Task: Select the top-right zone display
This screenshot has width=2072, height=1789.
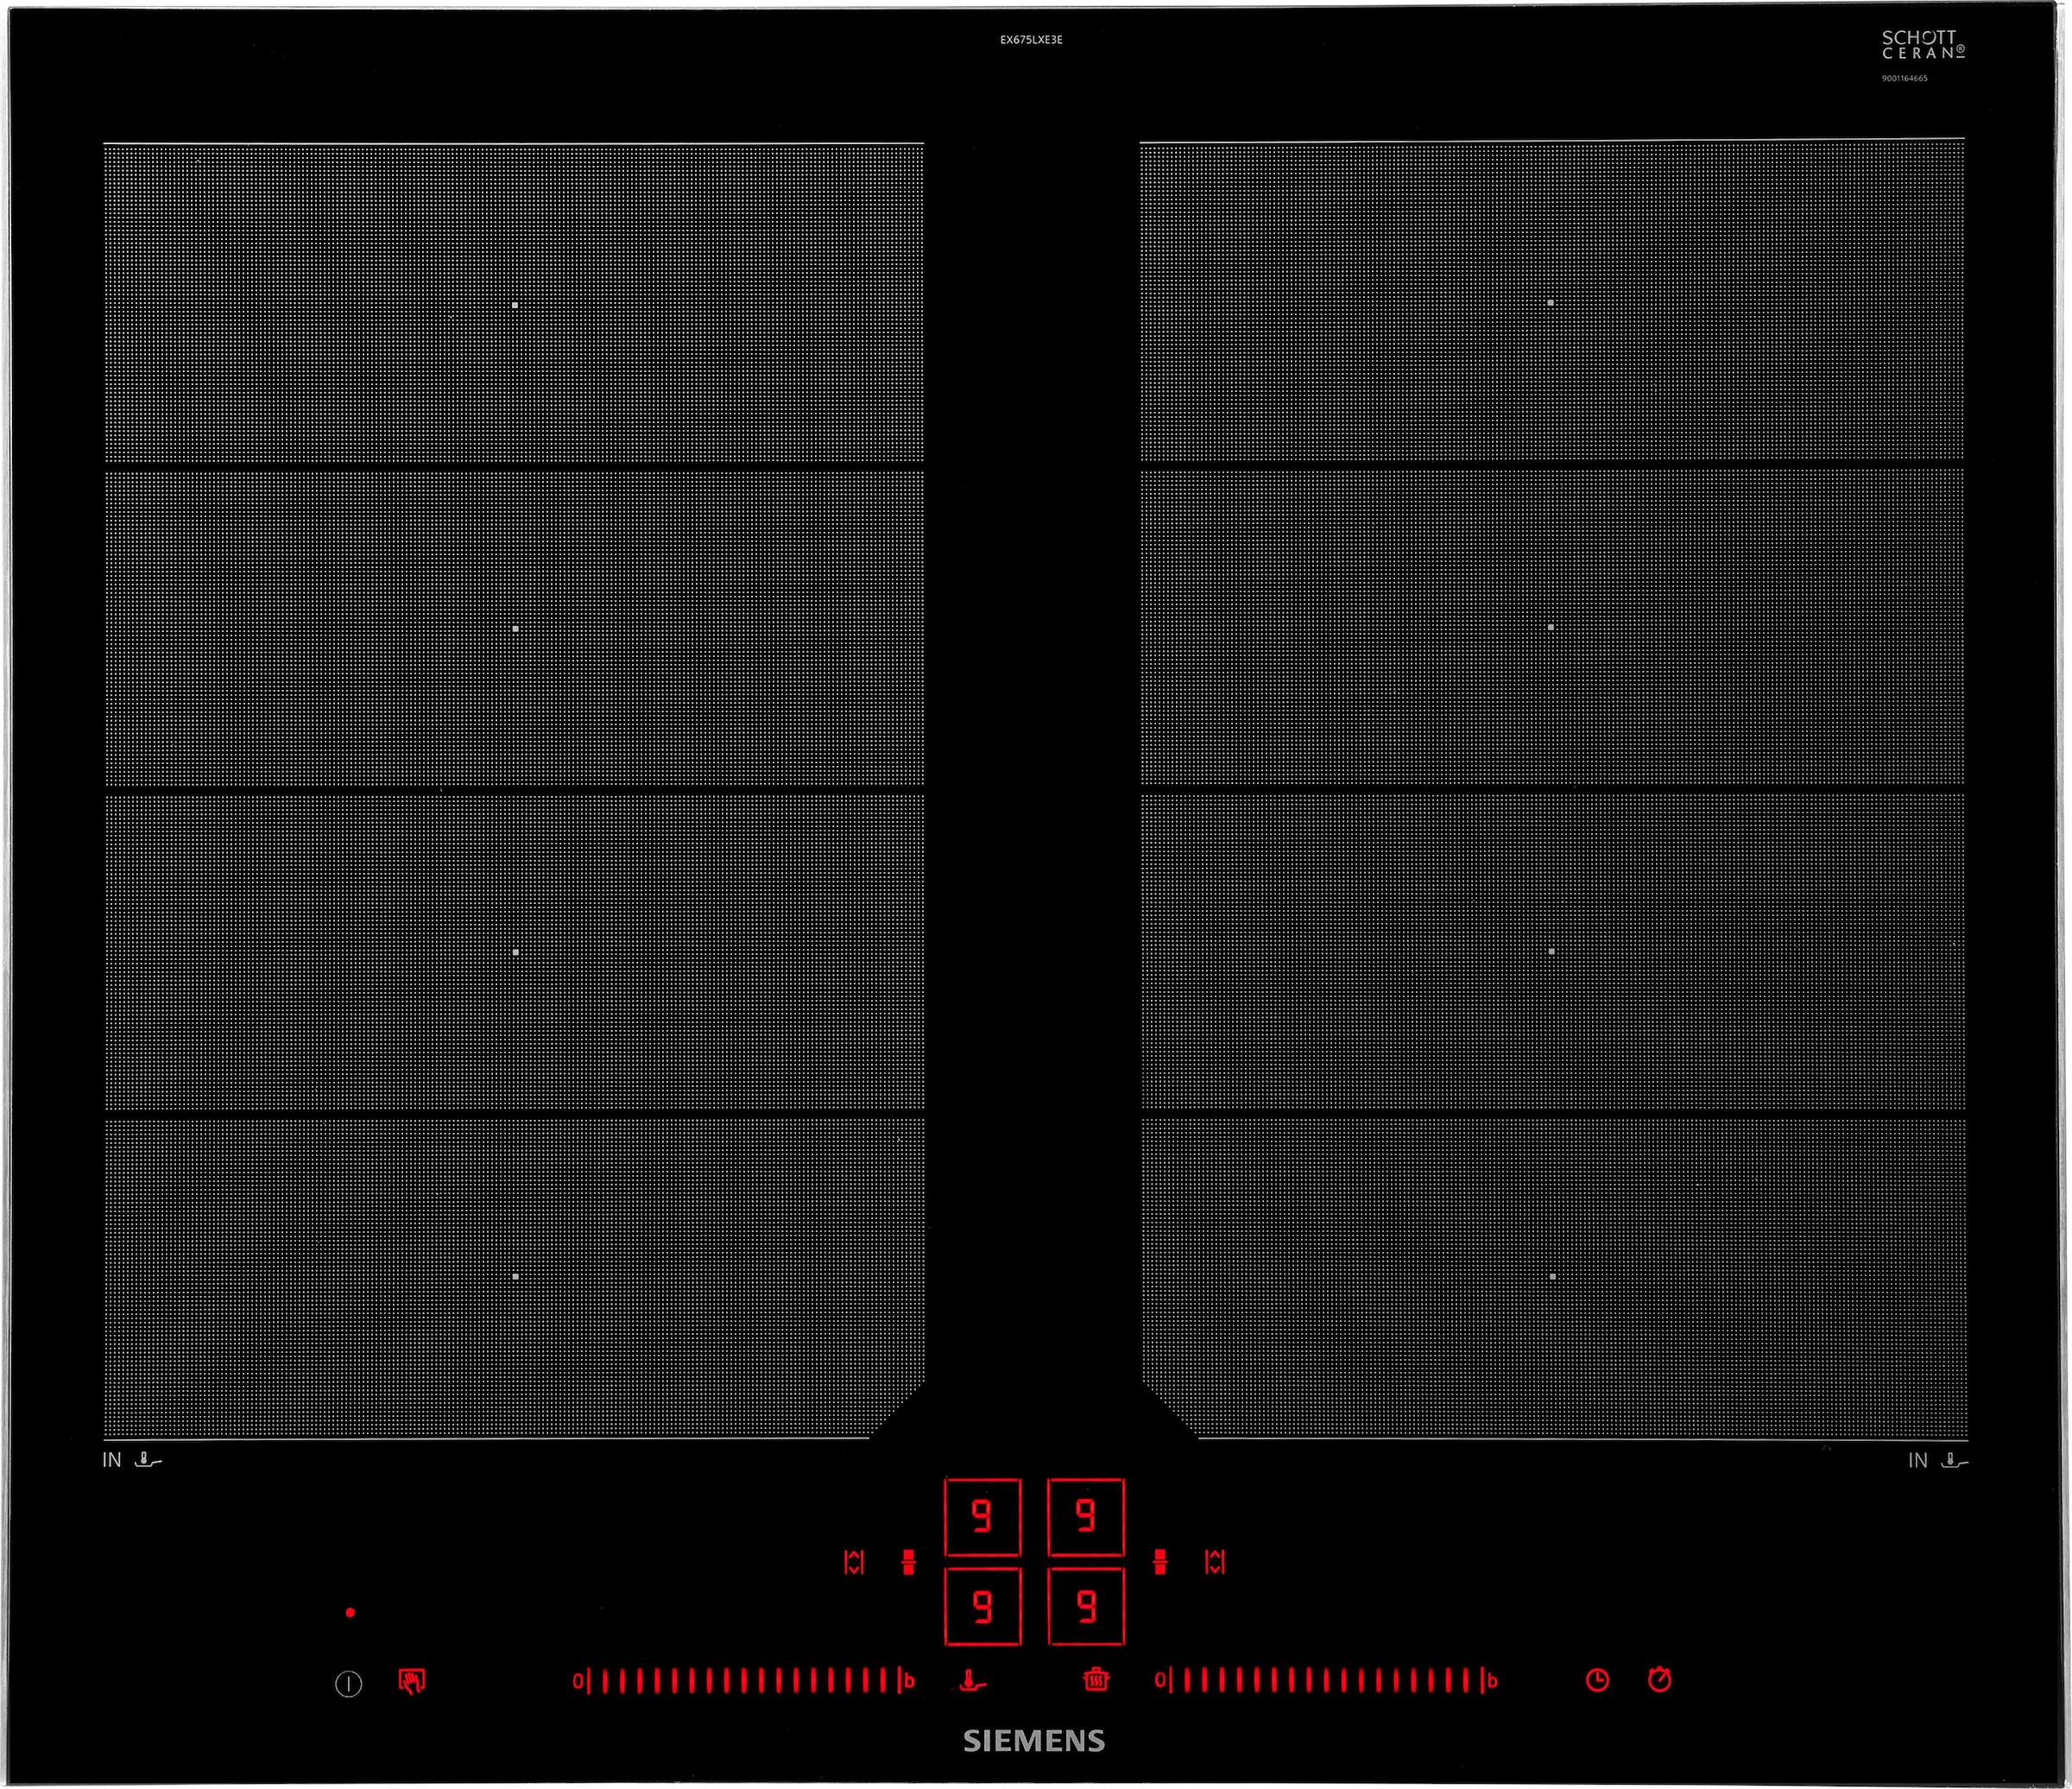Action: [1085, 1517]
